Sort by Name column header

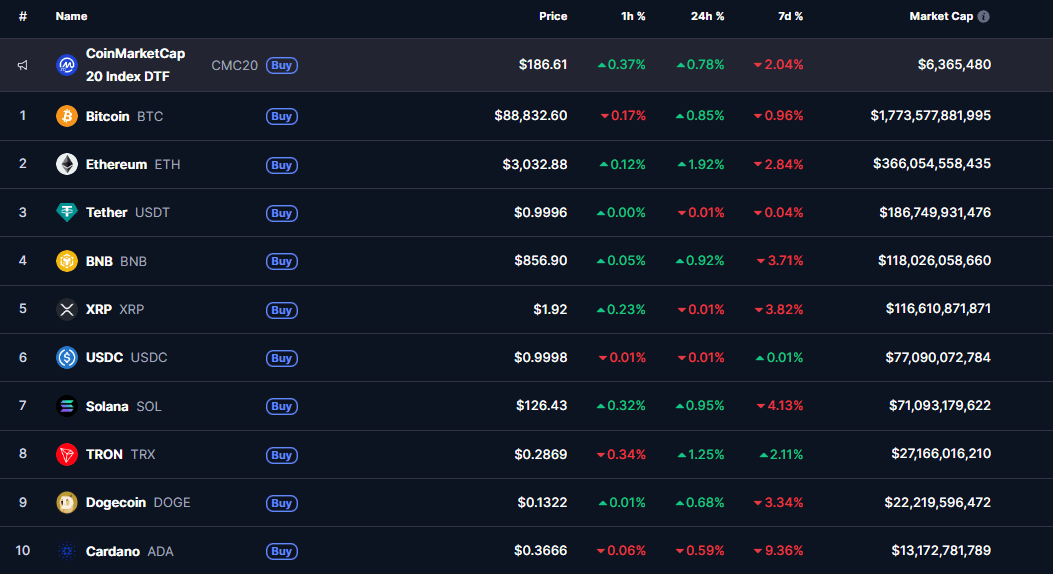point(71,16)
